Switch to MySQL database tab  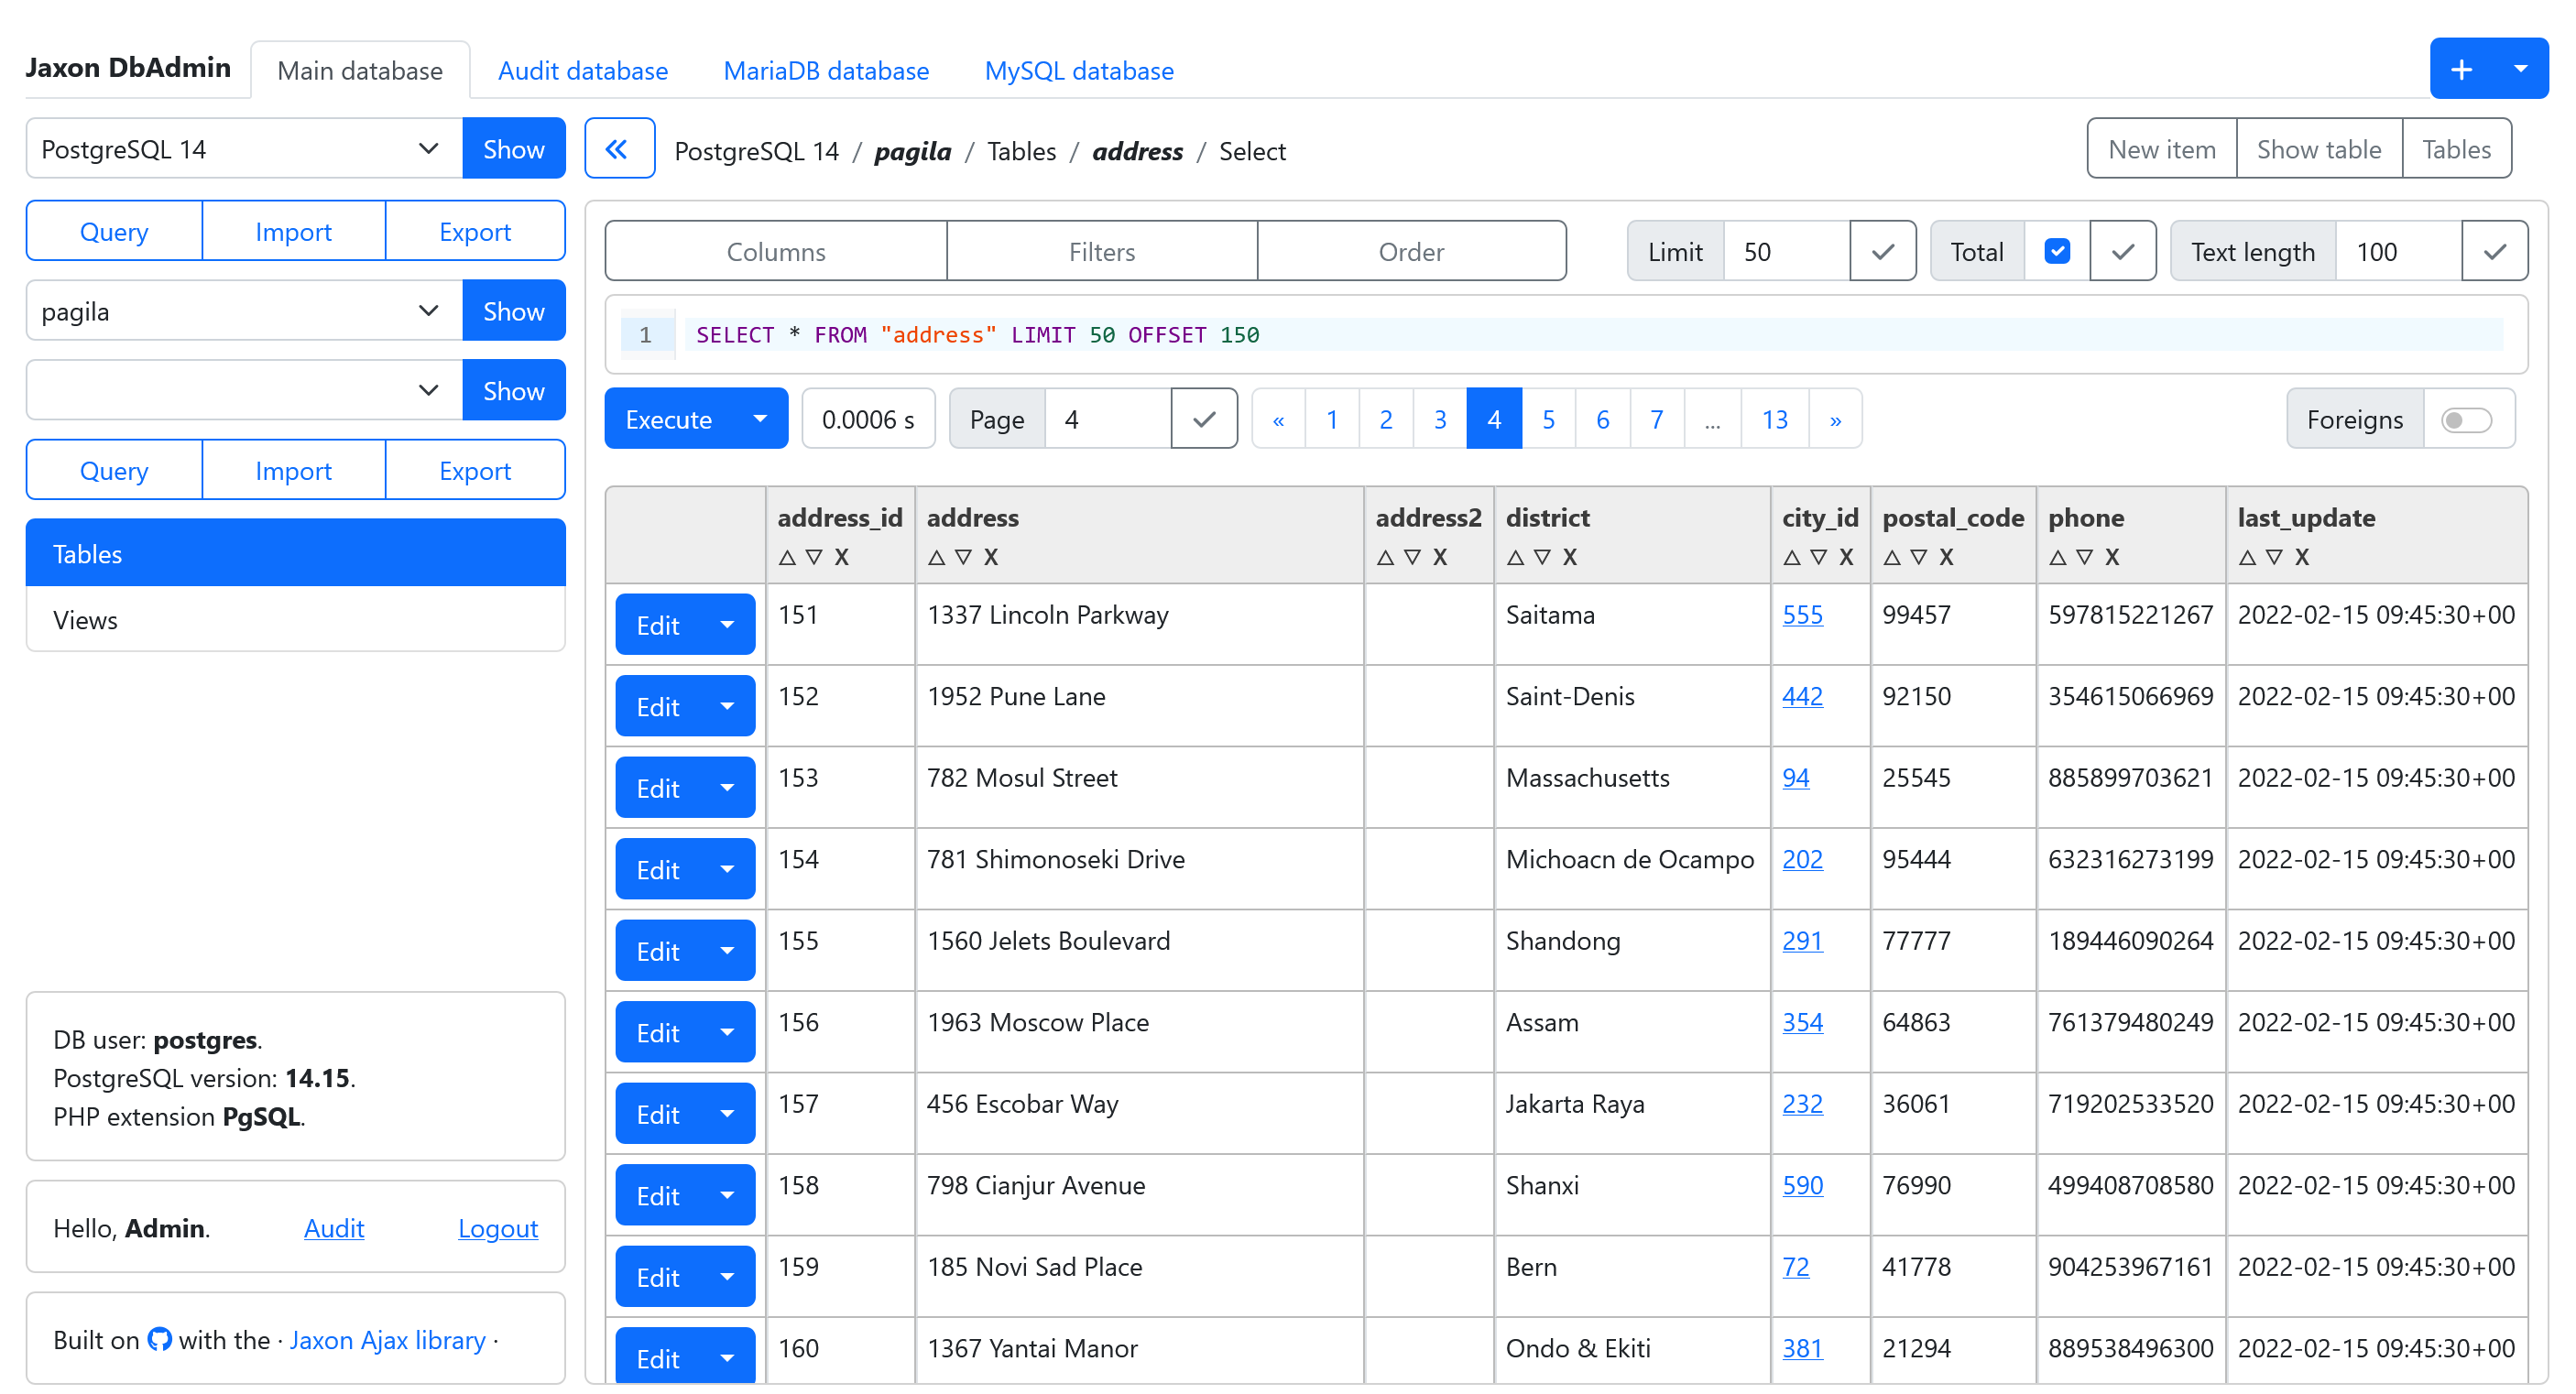click(1079, 70)
